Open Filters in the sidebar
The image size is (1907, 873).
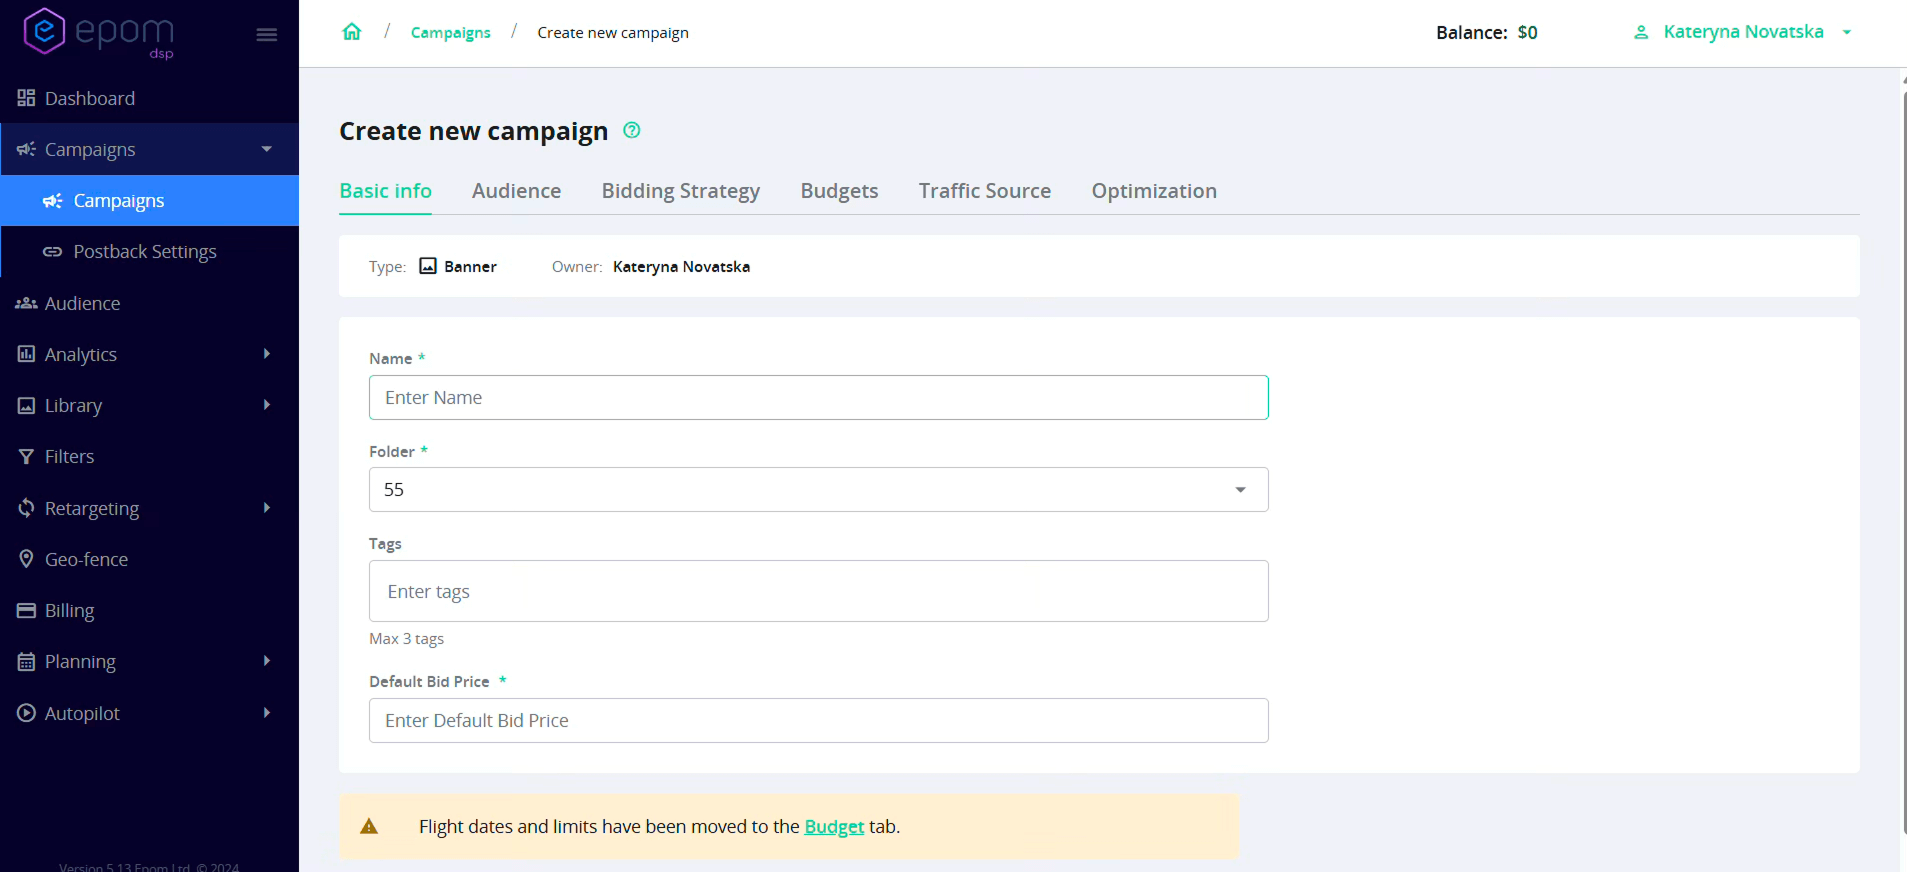pyautogui.click(x=69, y=456)
